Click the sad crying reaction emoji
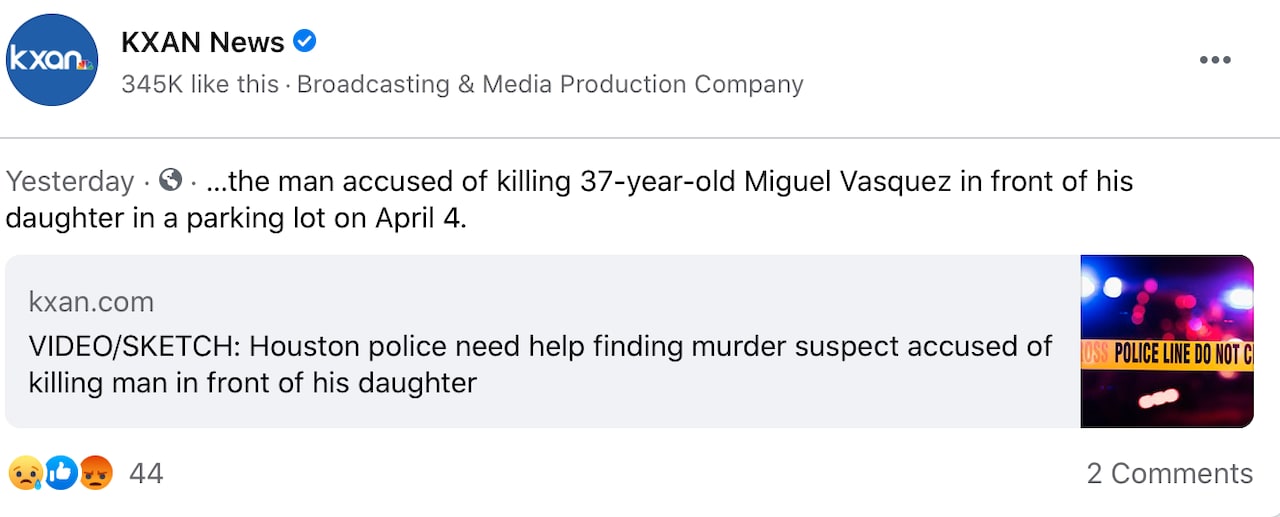 coord(23,473)
